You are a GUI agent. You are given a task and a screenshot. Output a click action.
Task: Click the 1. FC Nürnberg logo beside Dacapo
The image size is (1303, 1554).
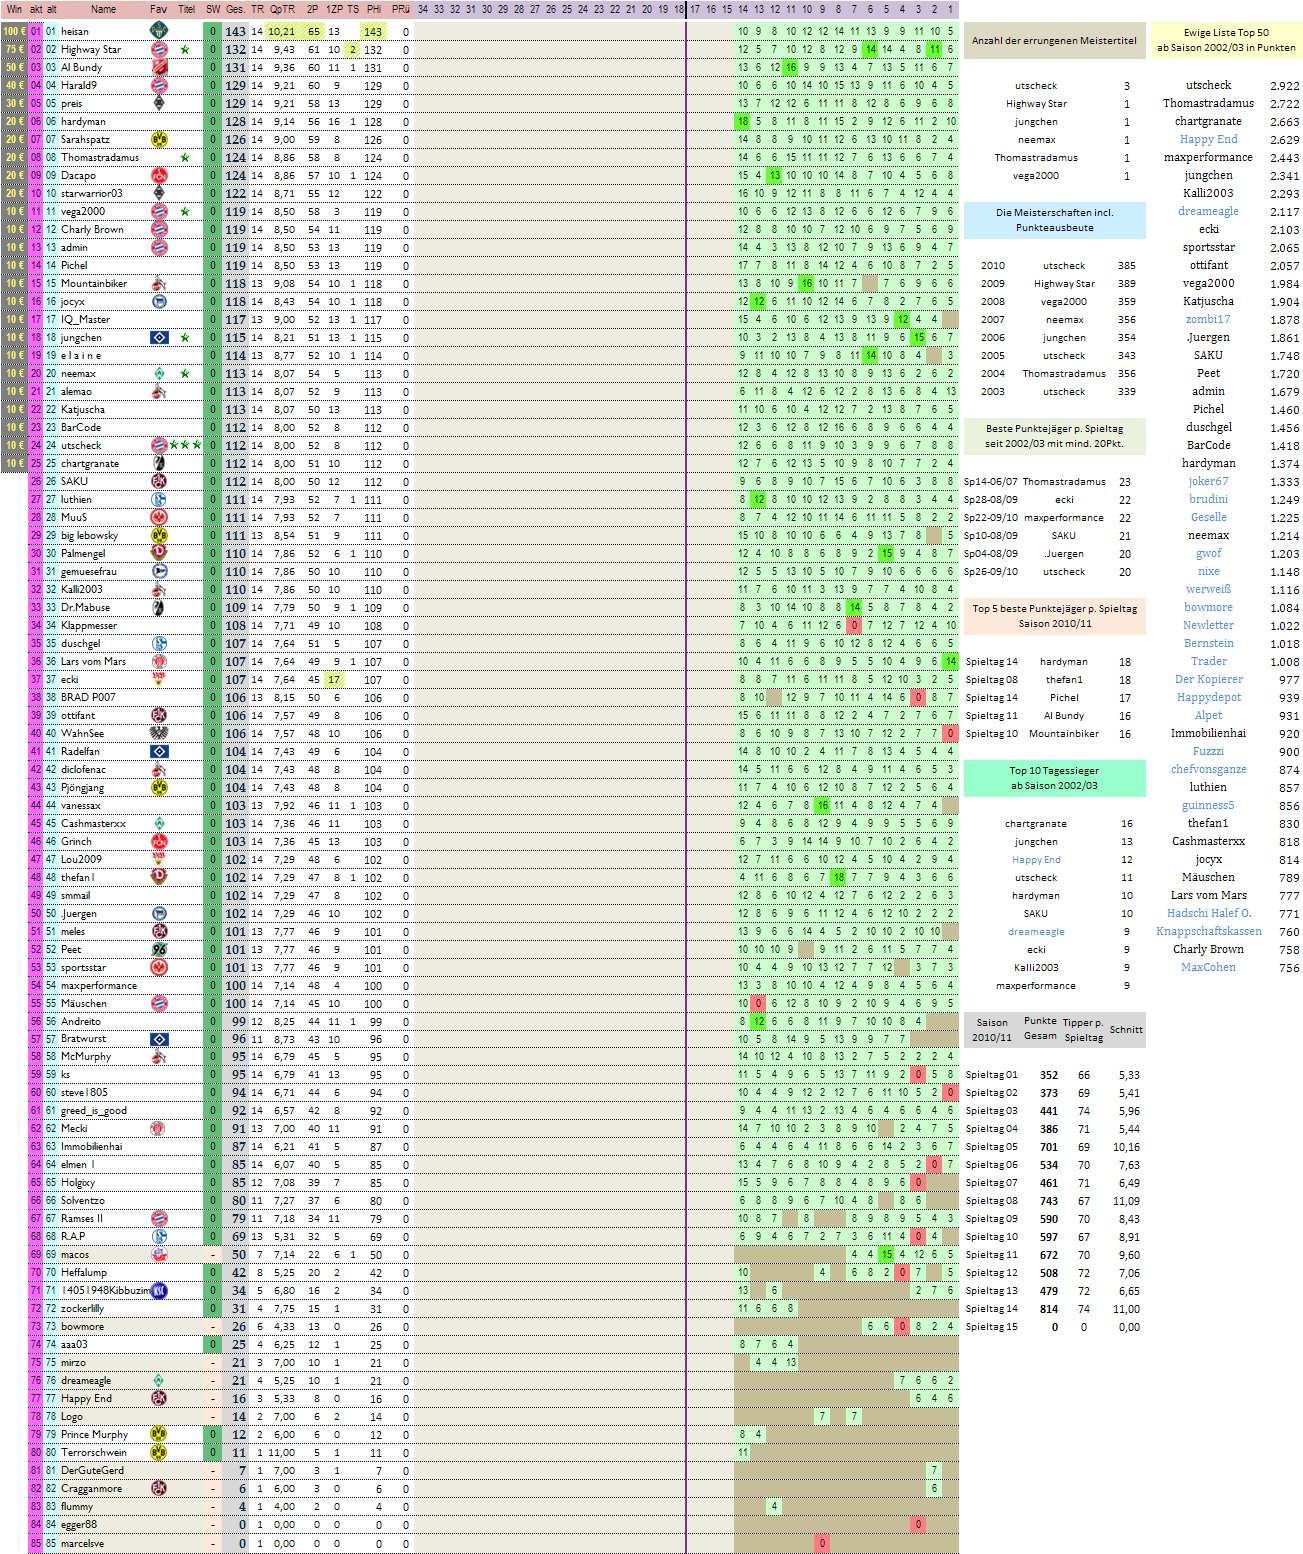[158, 176]
